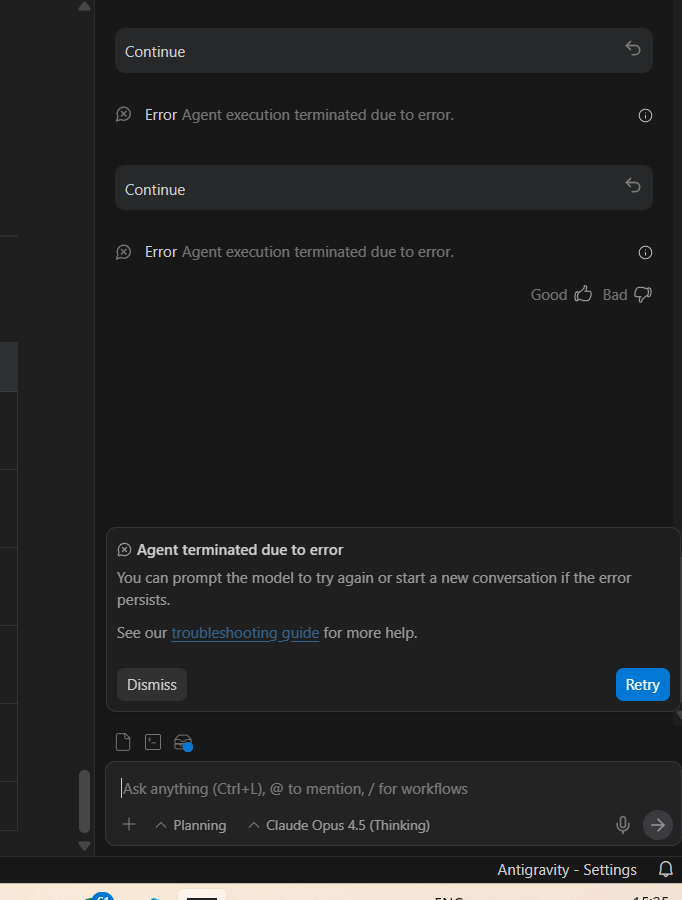Open the Planning mode dropdown
This screenshot has width=682, height=900.
pos(191,825)
